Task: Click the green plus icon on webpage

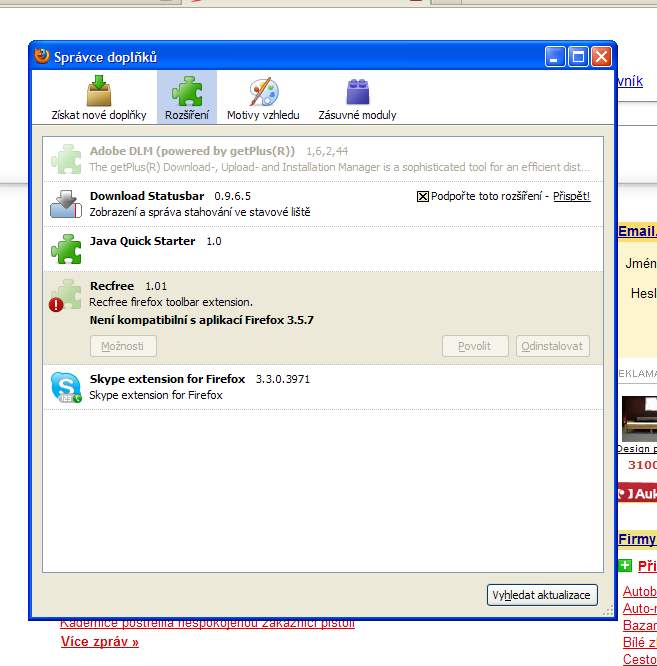Action: [x=625, y=565]
